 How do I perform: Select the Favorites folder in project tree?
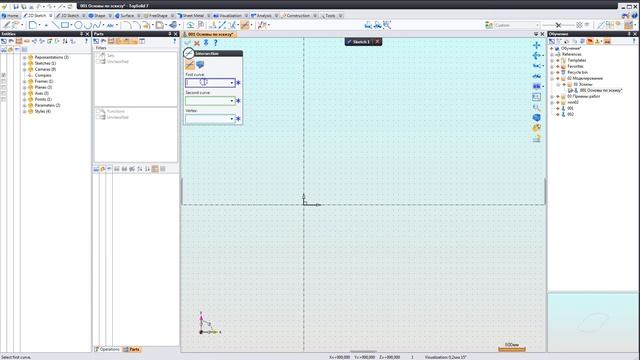576,66
